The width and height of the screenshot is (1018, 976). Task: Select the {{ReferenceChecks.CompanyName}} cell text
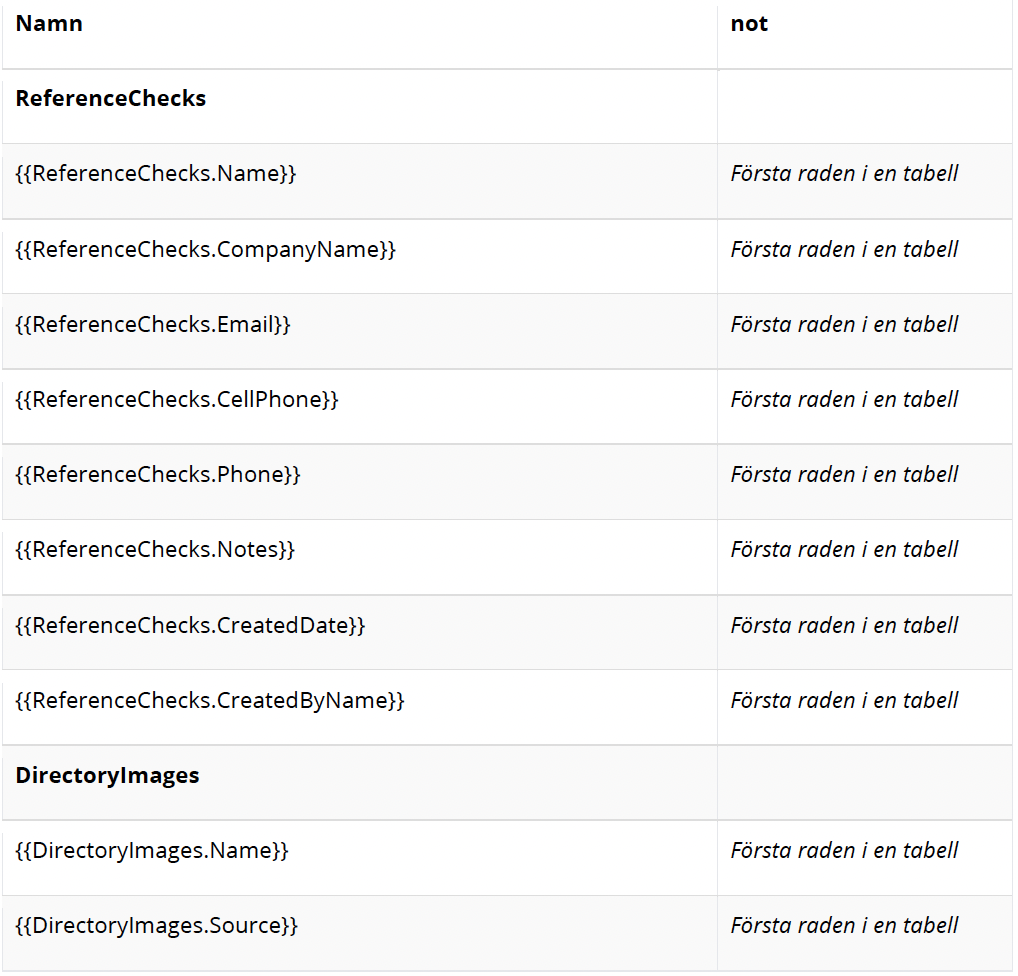pyautogui.click(x=205, y=249)
